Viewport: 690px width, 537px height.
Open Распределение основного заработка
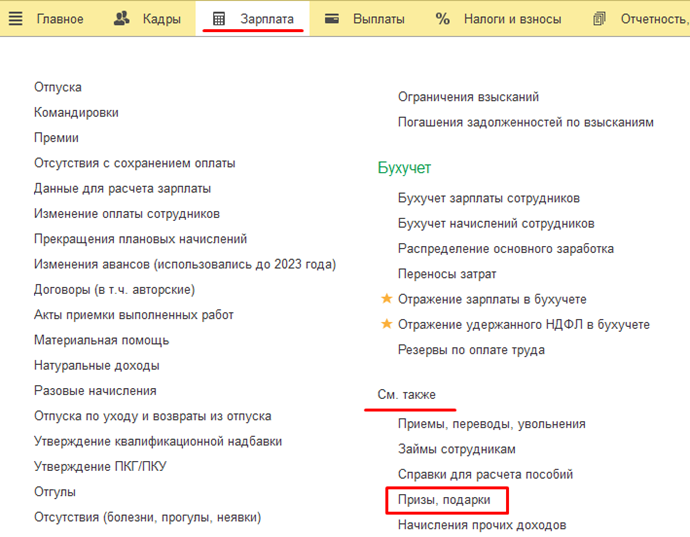[506, 249]
